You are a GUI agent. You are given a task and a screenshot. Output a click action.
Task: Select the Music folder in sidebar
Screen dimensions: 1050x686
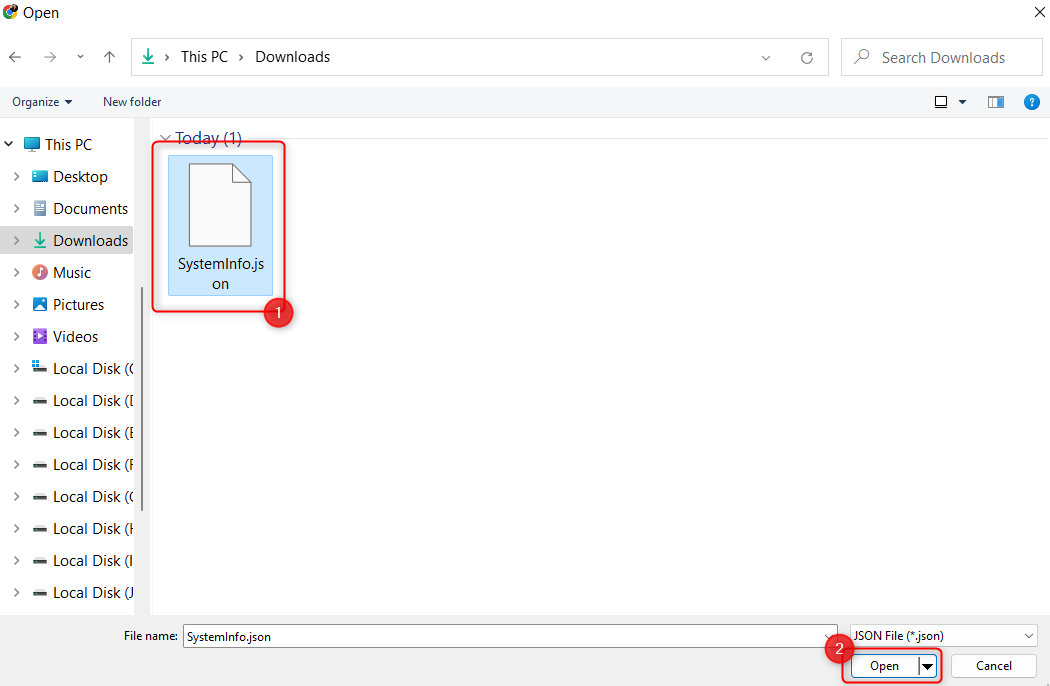[71, 272]
